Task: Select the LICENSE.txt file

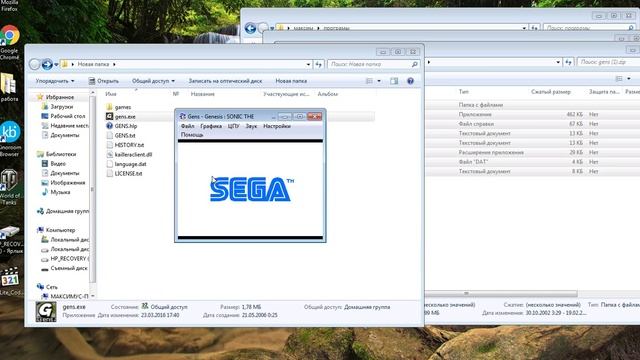Action: pos(124,173)
